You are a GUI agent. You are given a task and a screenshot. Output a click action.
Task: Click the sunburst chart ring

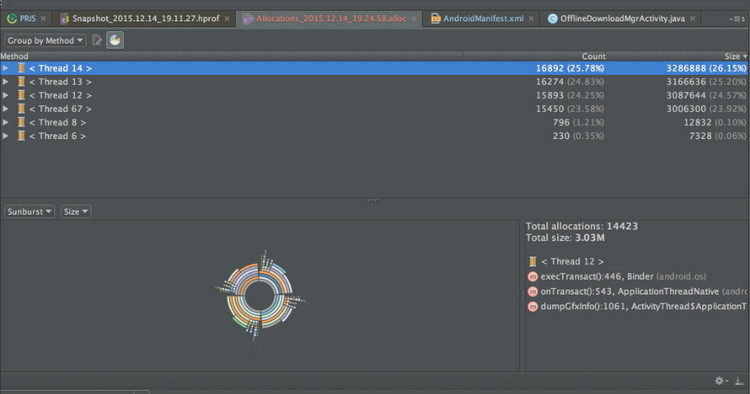point(260,296)
